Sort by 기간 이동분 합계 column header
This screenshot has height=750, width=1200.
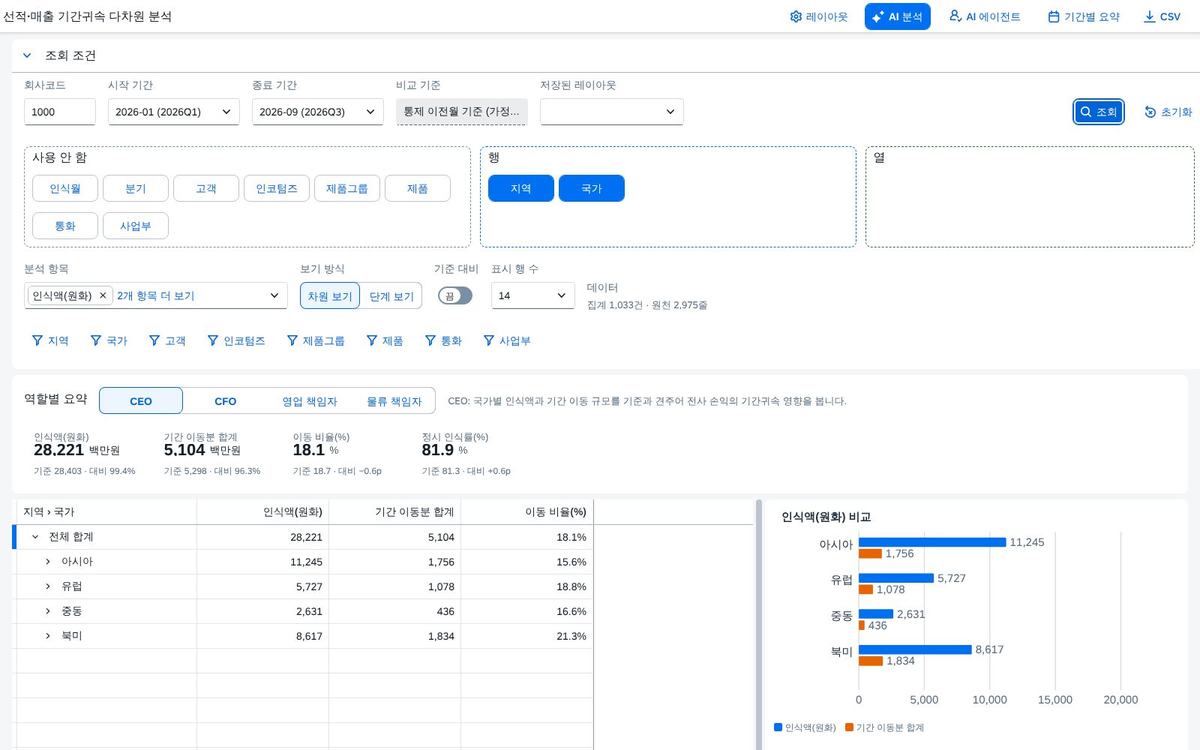395,512
